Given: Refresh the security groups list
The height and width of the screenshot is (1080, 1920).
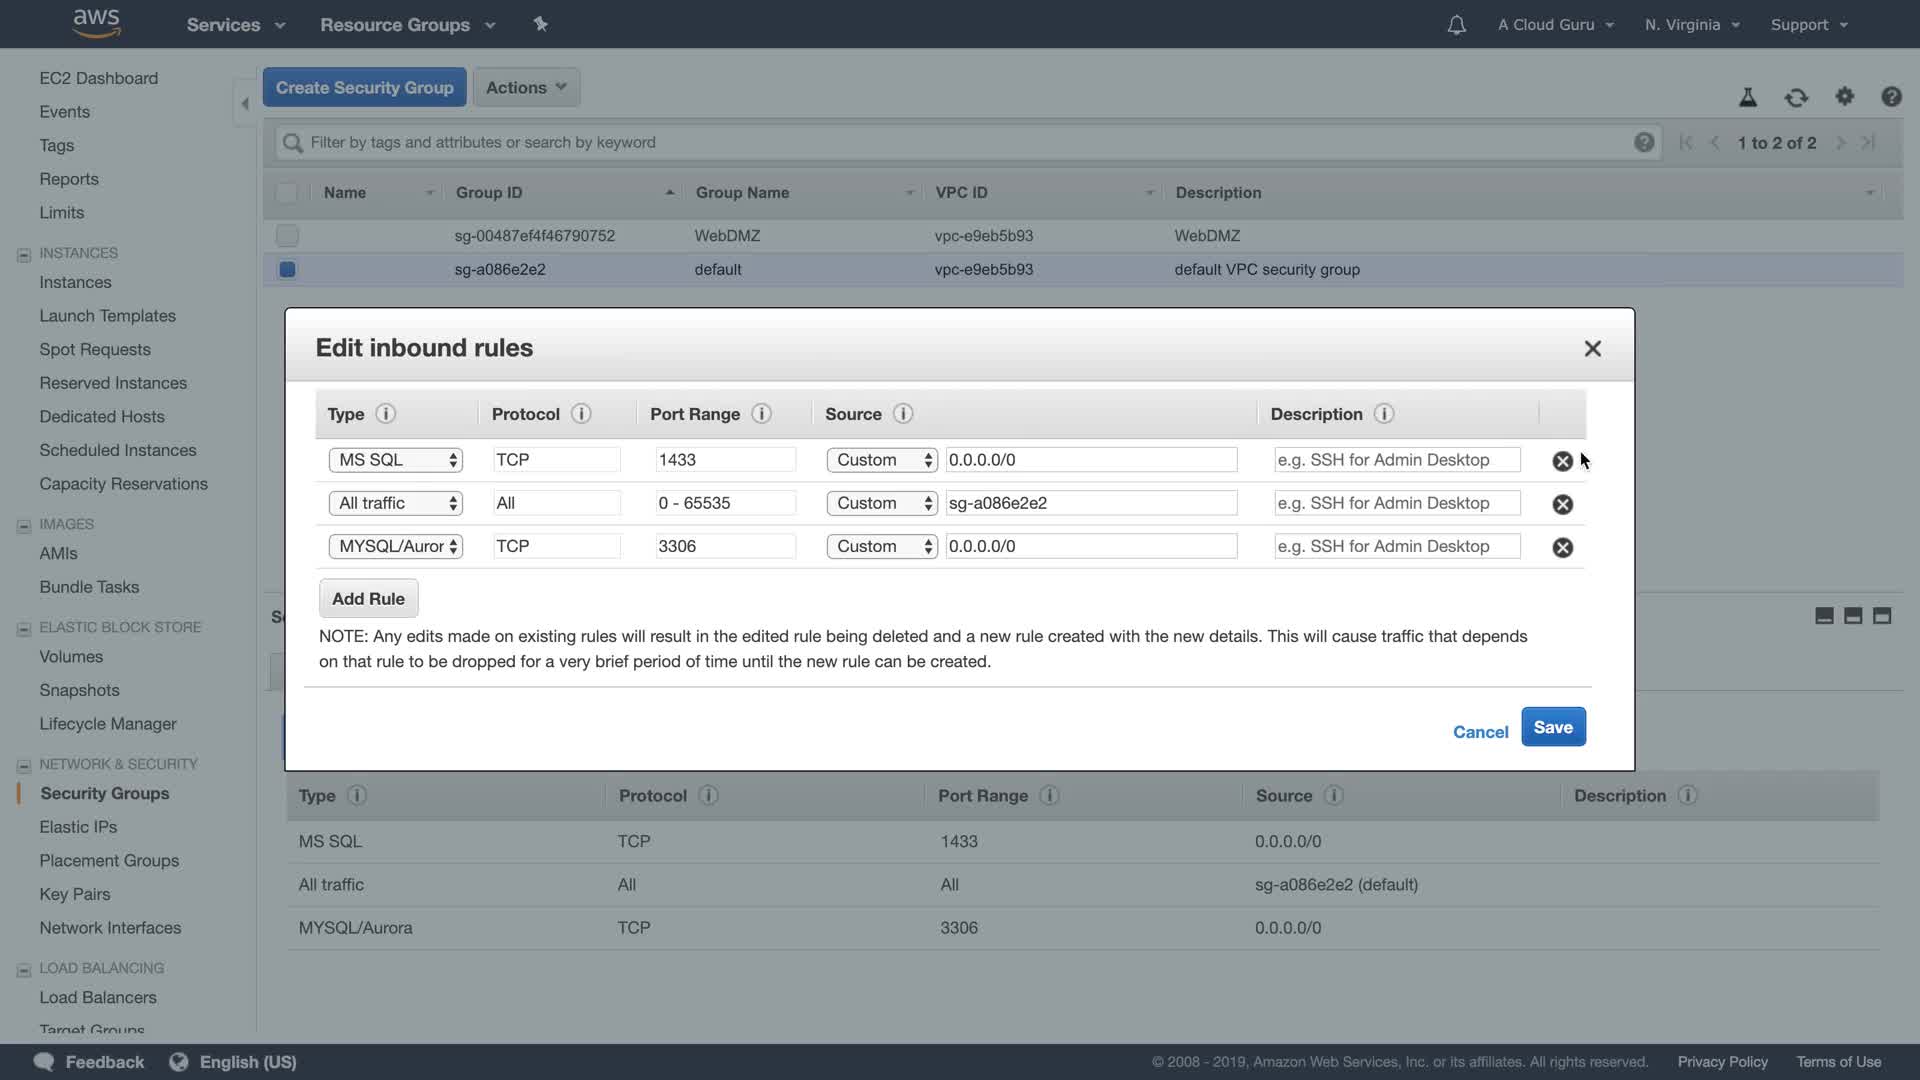Looking at the screenshot, I should (1796, 98).
